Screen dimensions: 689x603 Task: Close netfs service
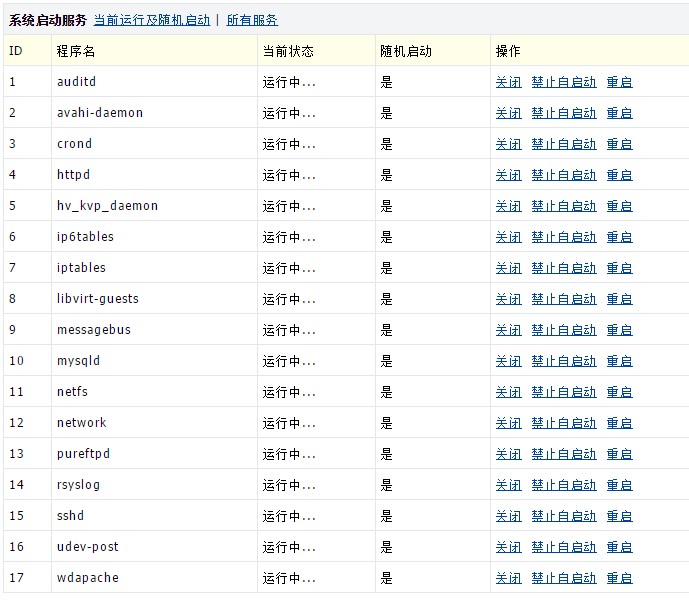pyautogui.click(x=508, y=392)
